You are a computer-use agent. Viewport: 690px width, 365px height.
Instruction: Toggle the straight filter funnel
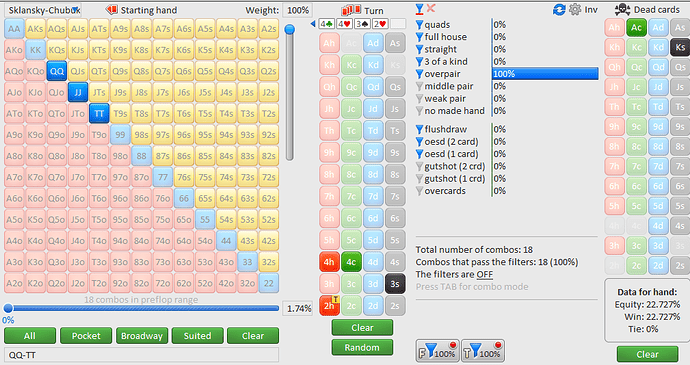pyautogui.click(x=419, y=49)
